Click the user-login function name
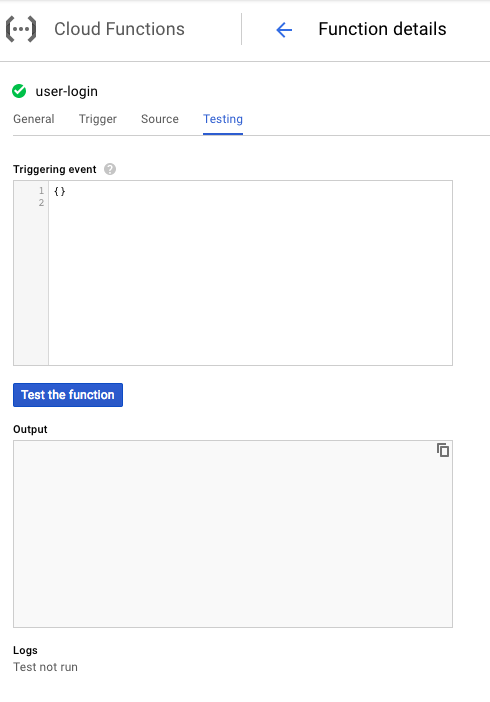The image size is (490, 702). [66, 91]
